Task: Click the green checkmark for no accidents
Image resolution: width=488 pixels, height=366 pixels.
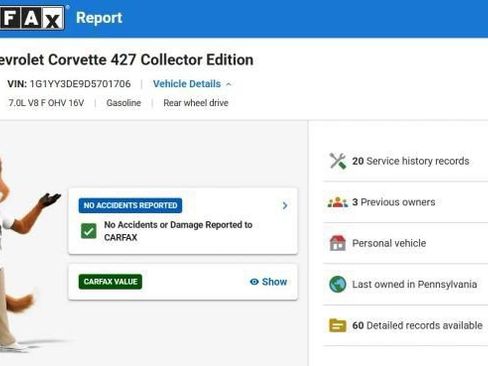Action: click(x=89, y=231)
